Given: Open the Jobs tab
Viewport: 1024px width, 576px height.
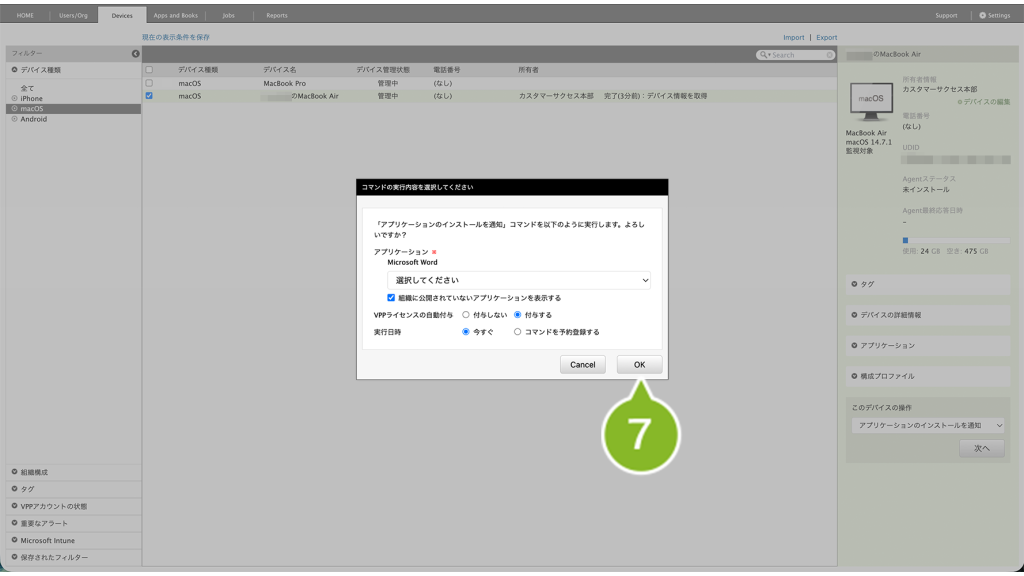Looking at the screenshot, I should [x=229, y=15].
